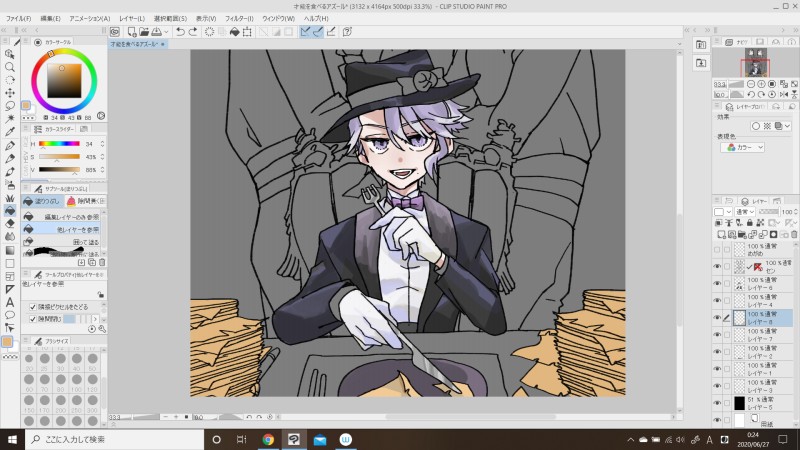
Task: Open the ウィンドウ(W) menu
Action: coord(279,18)
